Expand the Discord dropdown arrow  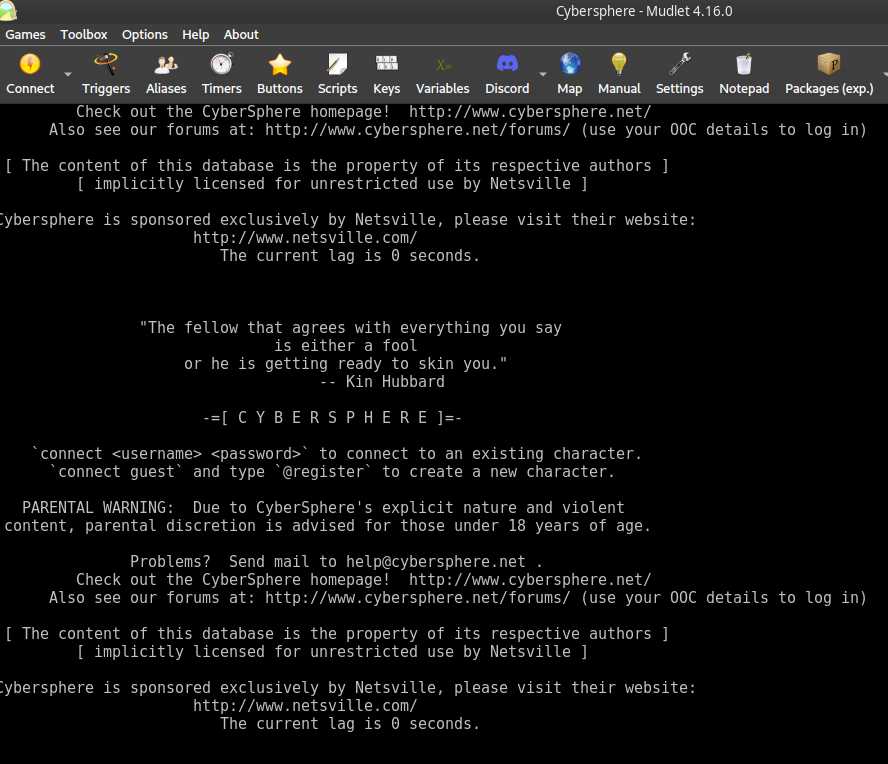click(541, 74)
